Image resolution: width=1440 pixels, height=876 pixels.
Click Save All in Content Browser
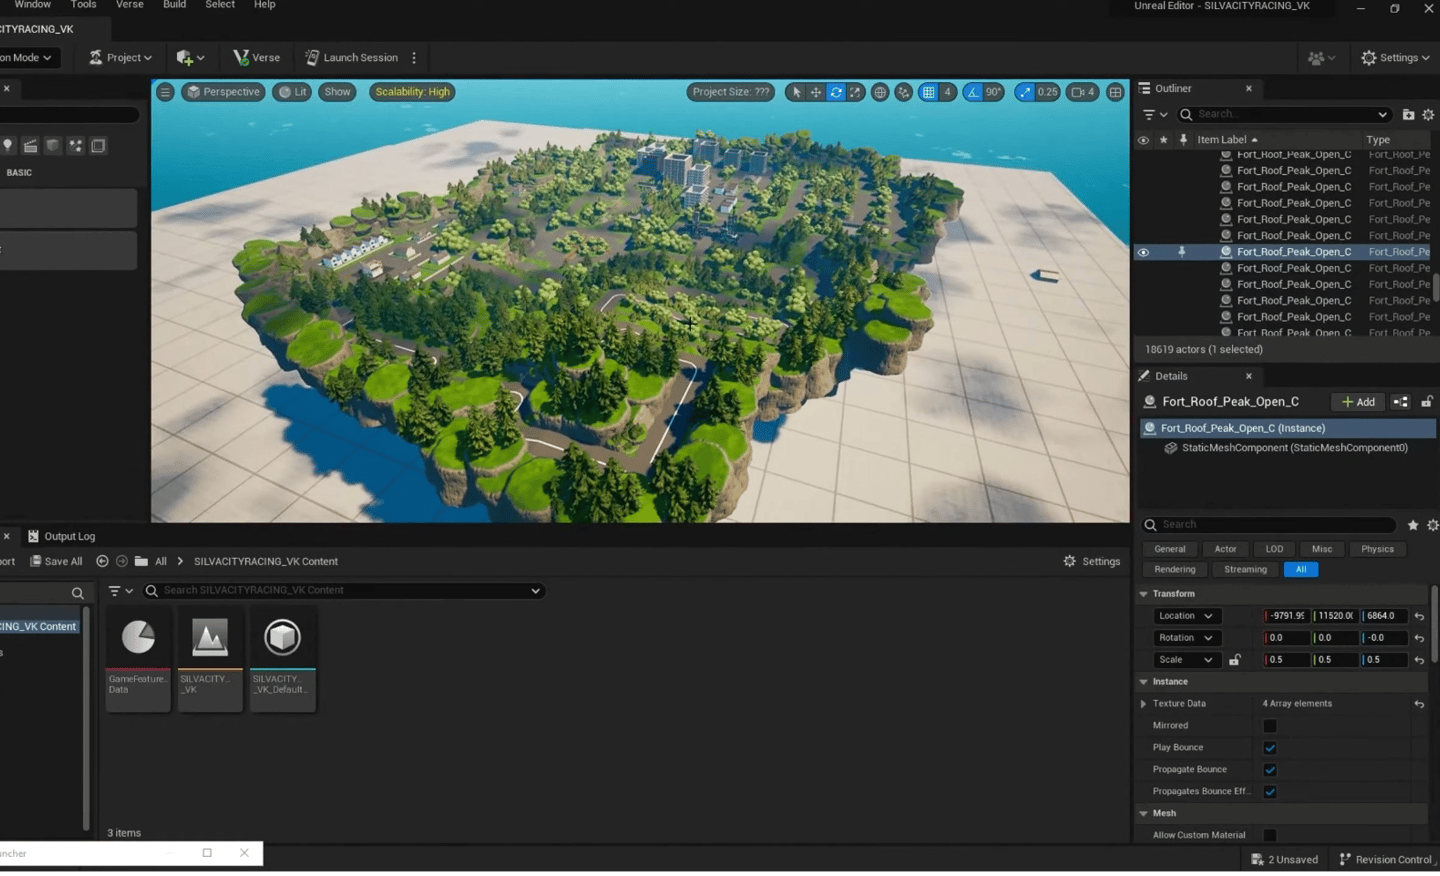point(56,562)
